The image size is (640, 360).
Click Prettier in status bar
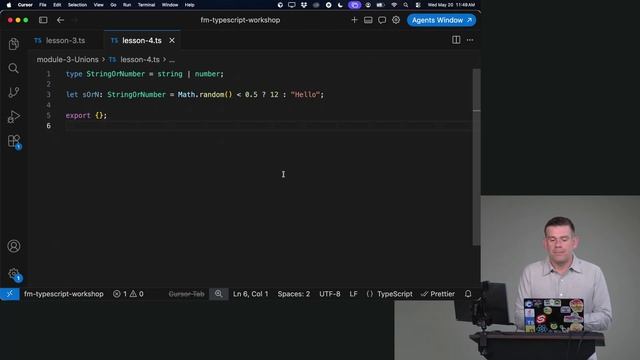tap(438, 294)
